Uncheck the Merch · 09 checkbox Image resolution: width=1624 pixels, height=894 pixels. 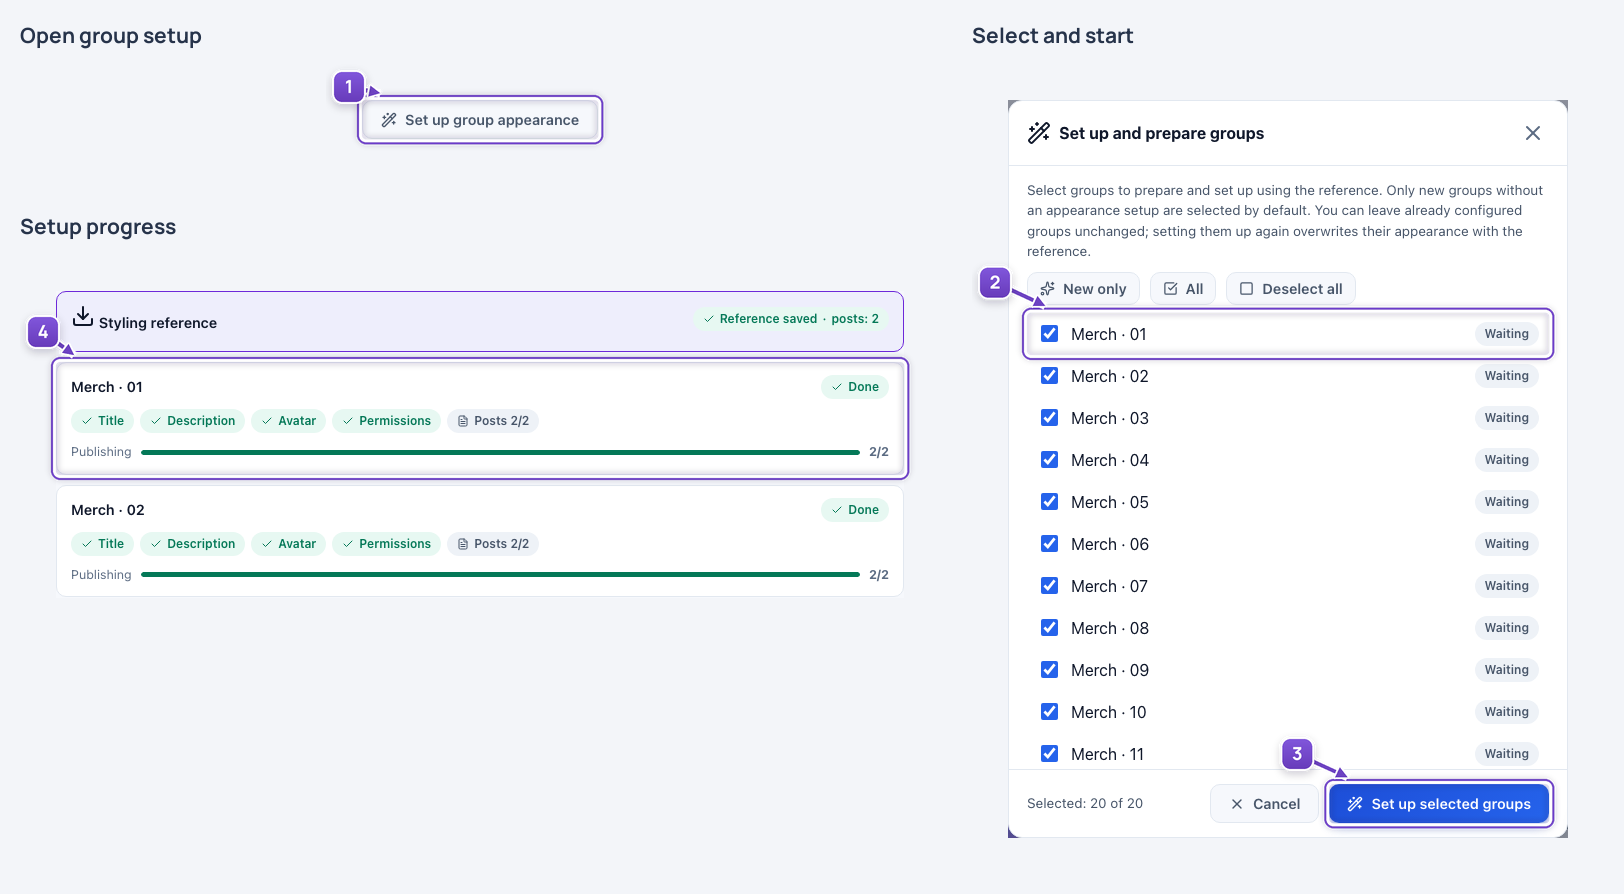1049,670
